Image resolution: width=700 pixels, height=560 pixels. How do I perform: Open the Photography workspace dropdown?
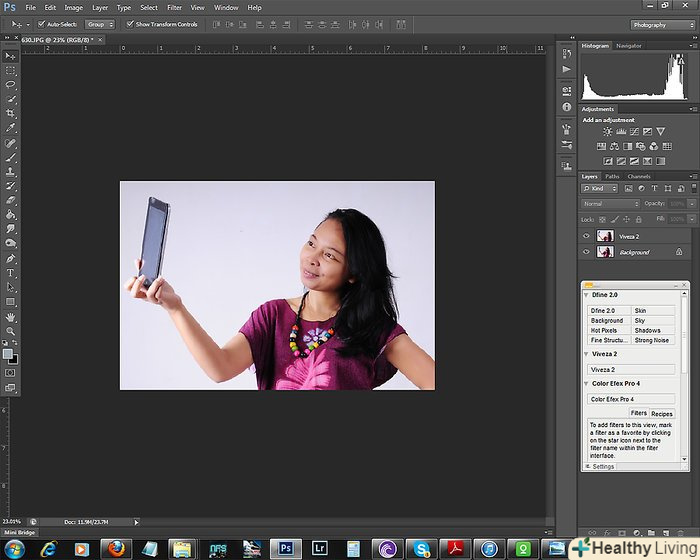click(661, 24)
